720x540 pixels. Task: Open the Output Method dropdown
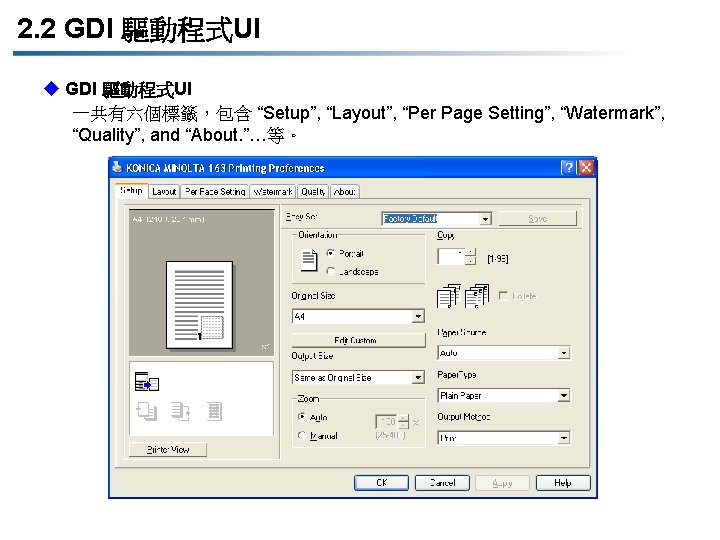pyautogui.click(x=564, y=438)
